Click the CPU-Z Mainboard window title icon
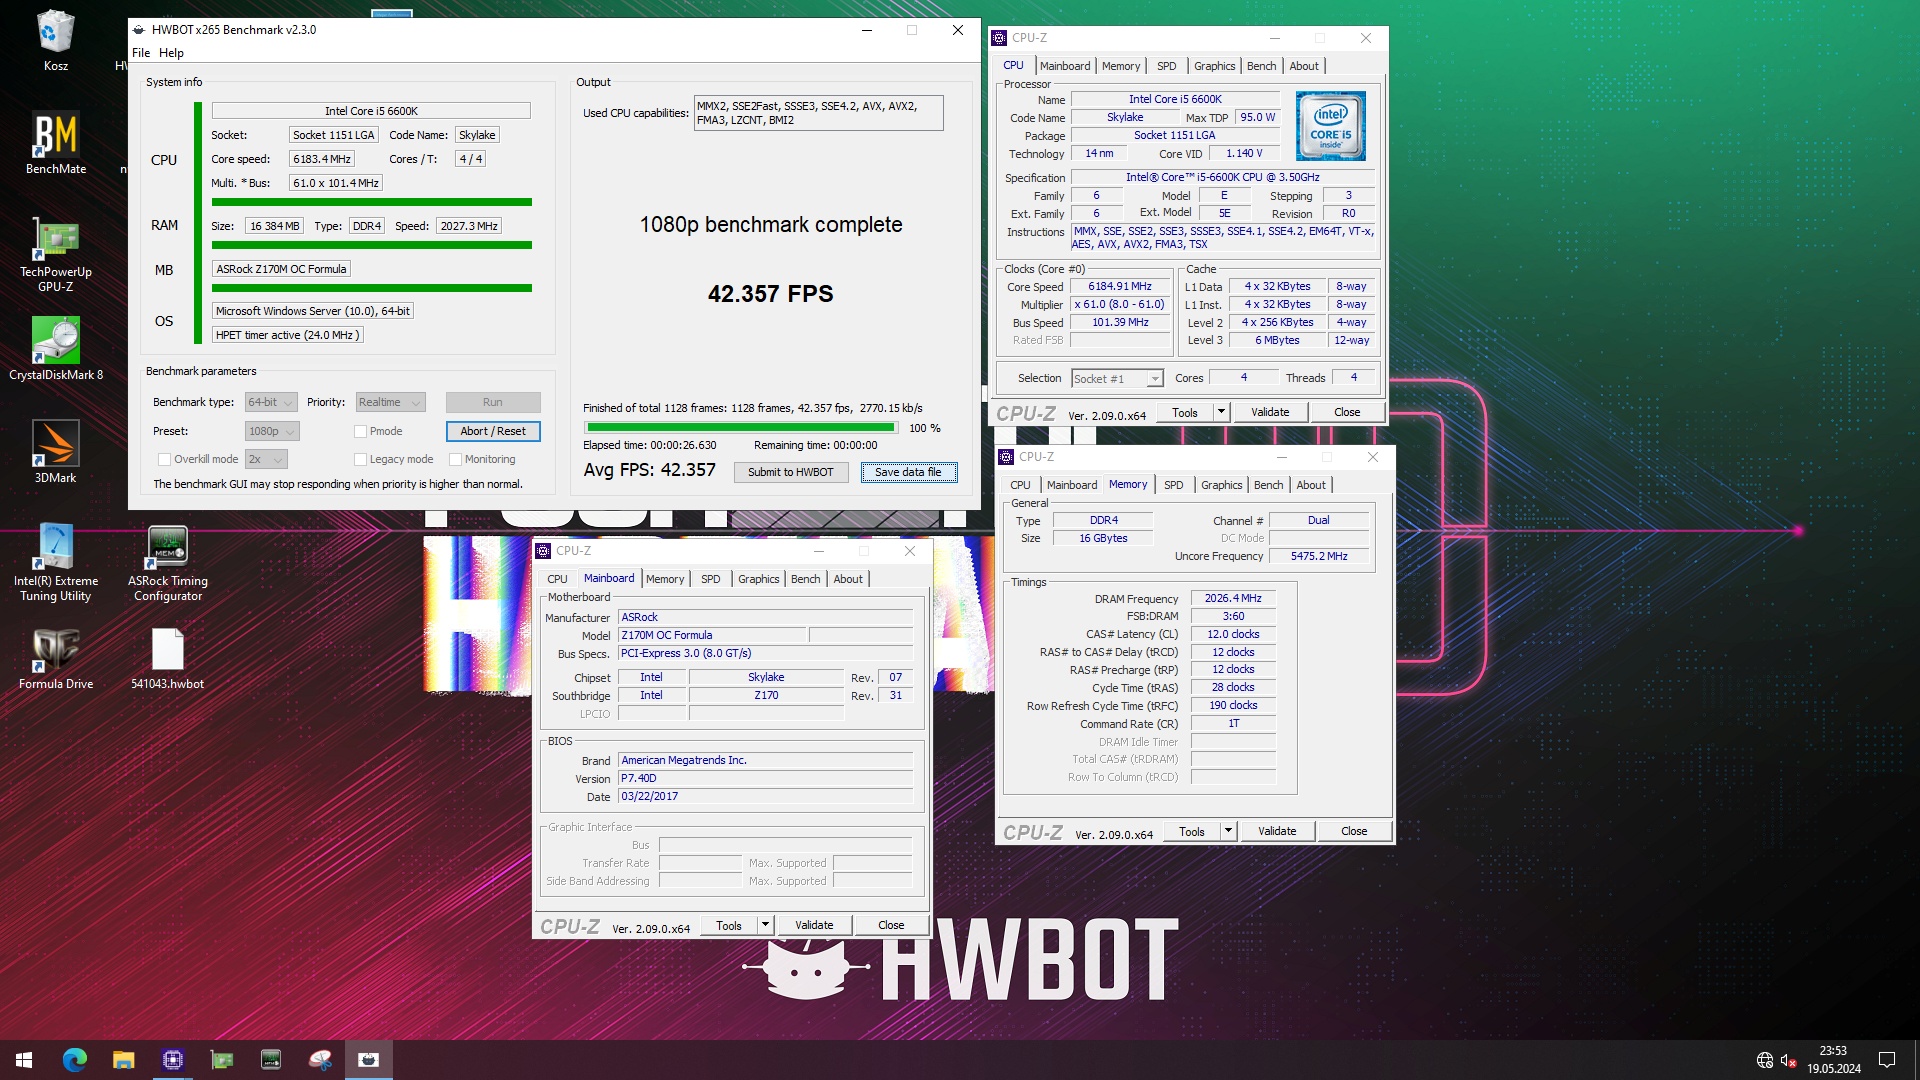 543,551
